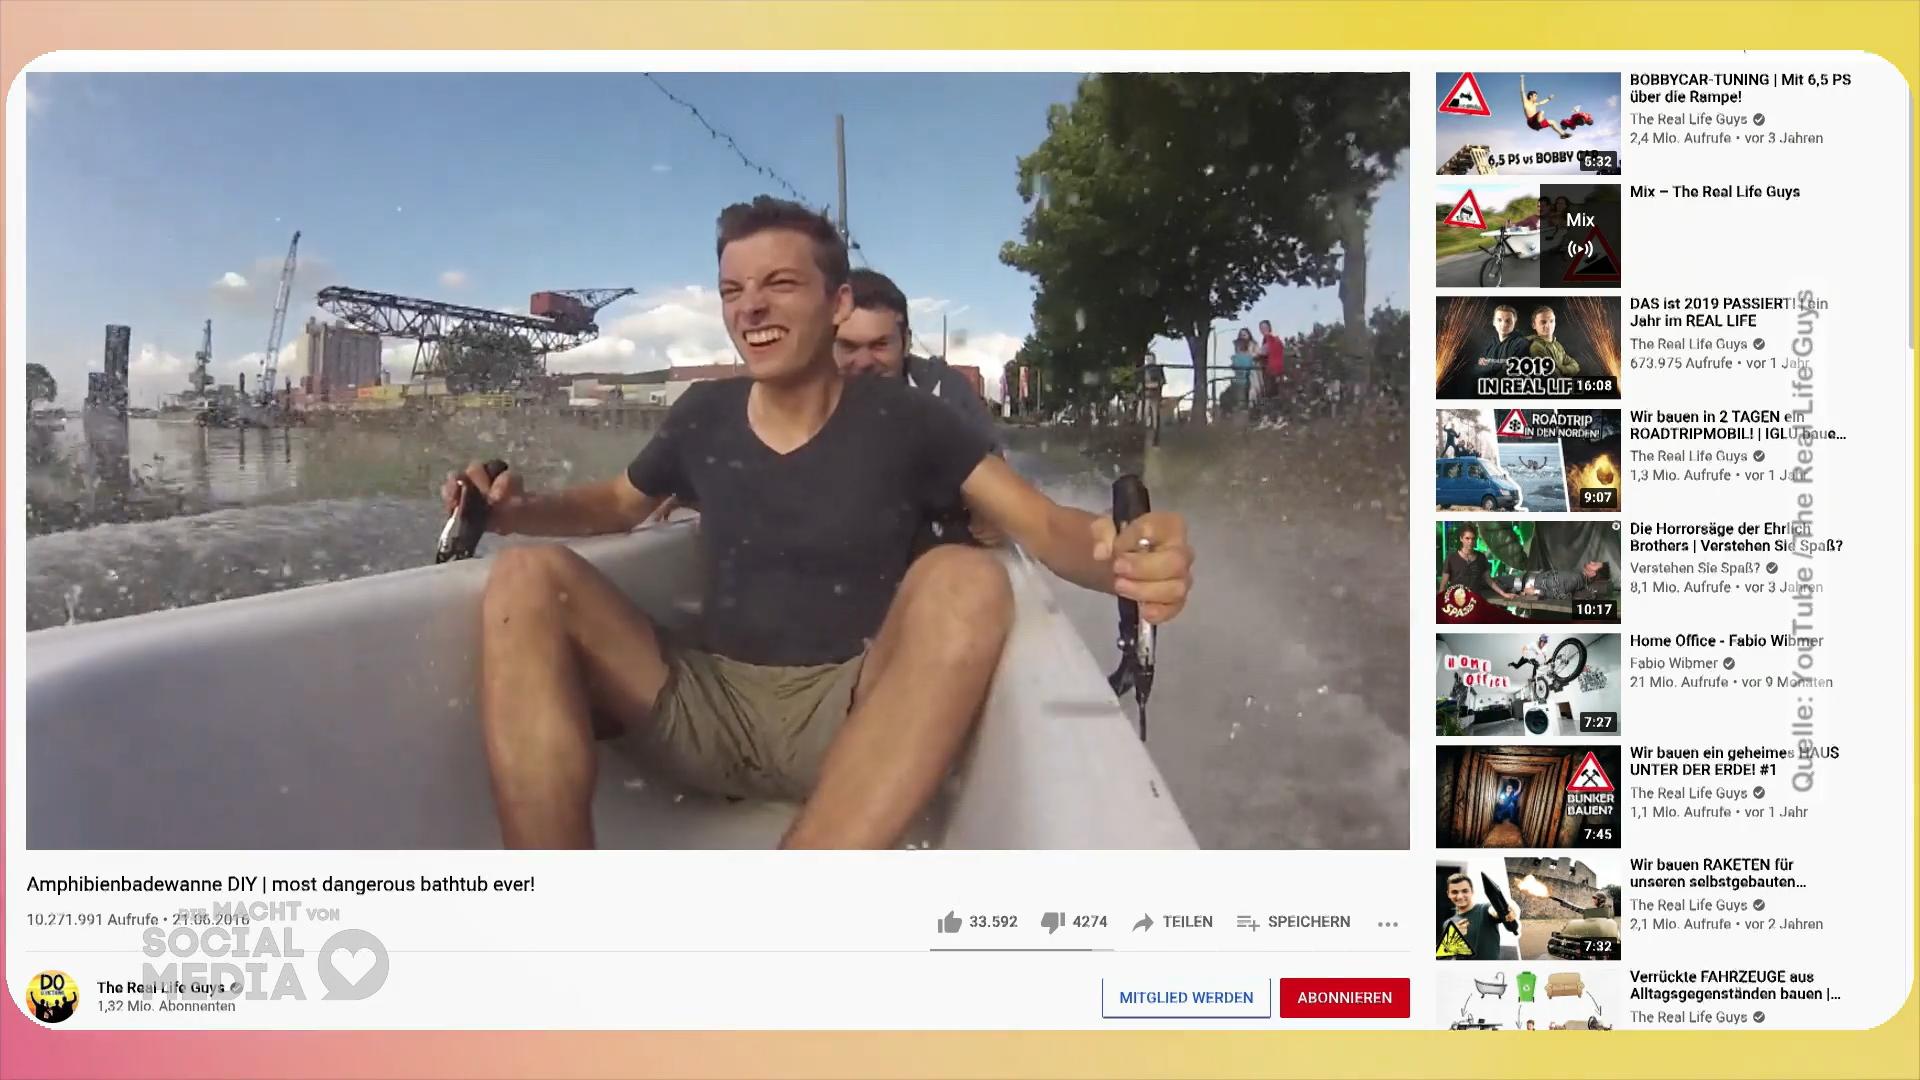Open sharing options via the TEILEN arrow icon
Screen dimensions: 1920x1080
[1143, 922]
